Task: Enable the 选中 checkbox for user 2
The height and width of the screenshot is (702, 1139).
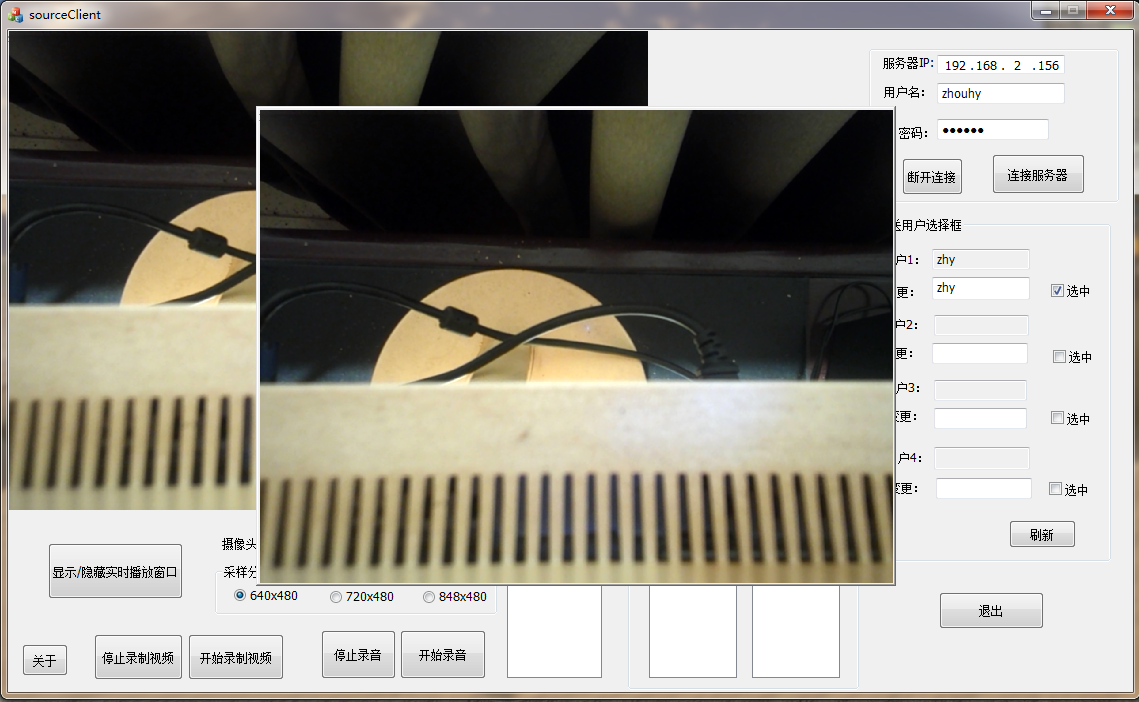Action: tap(1059, 357)
